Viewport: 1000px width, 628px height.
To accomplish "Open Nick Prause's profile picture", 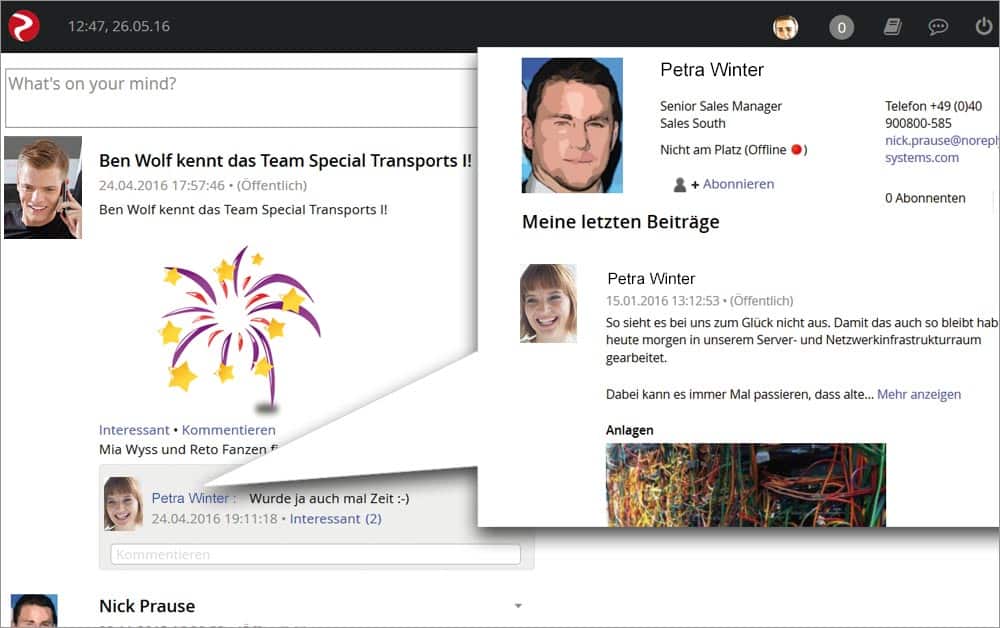I will point(34,610).
